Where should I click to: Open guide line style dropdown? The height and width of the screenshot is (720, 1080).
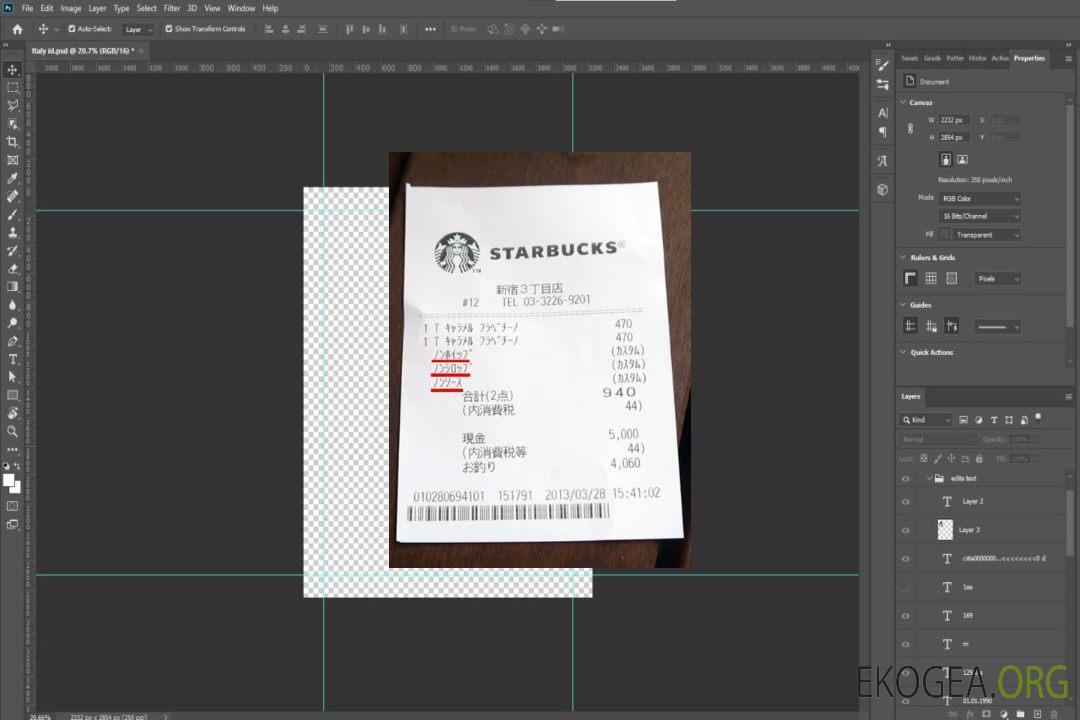[997, 327]
